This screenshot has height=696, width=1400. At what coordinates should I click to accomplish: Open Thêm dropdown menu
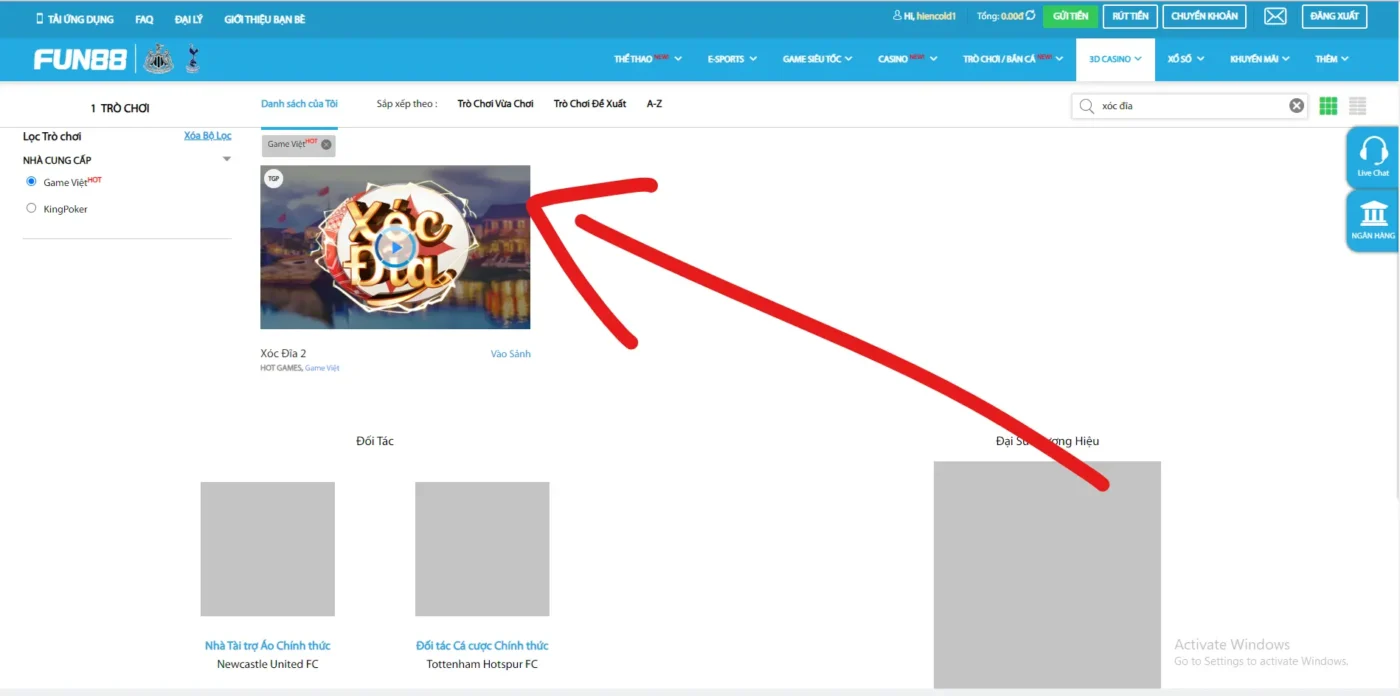1331,59
